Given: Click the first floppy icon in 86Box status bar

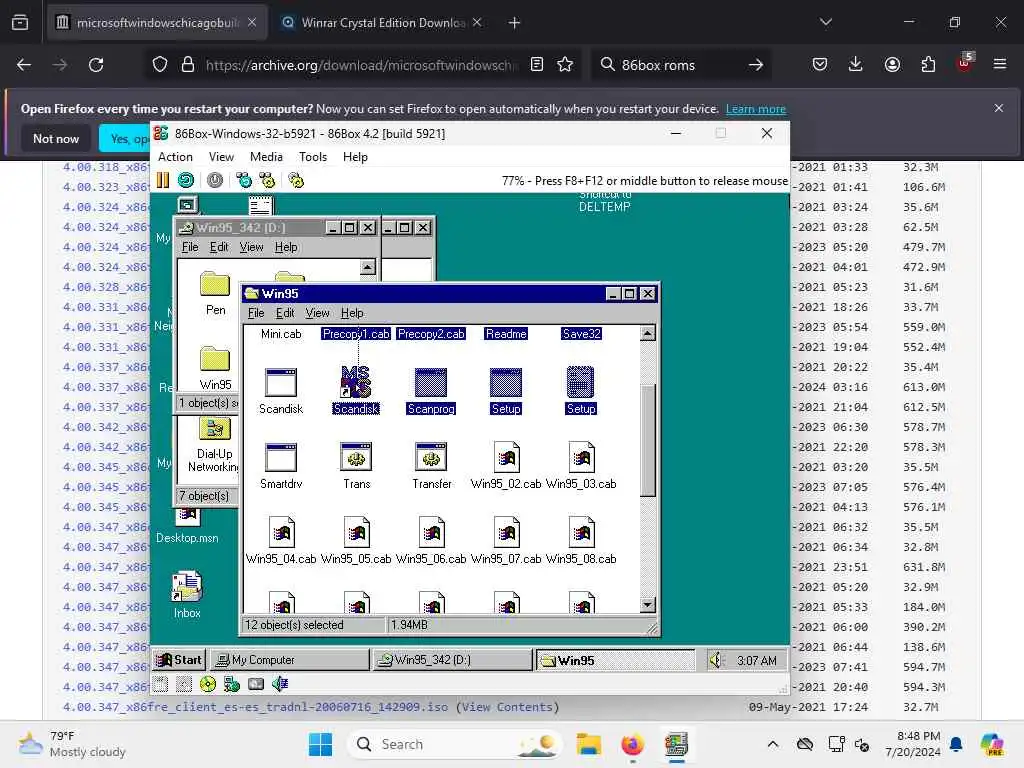Looking at the screenshot, I should click(160, 684).
